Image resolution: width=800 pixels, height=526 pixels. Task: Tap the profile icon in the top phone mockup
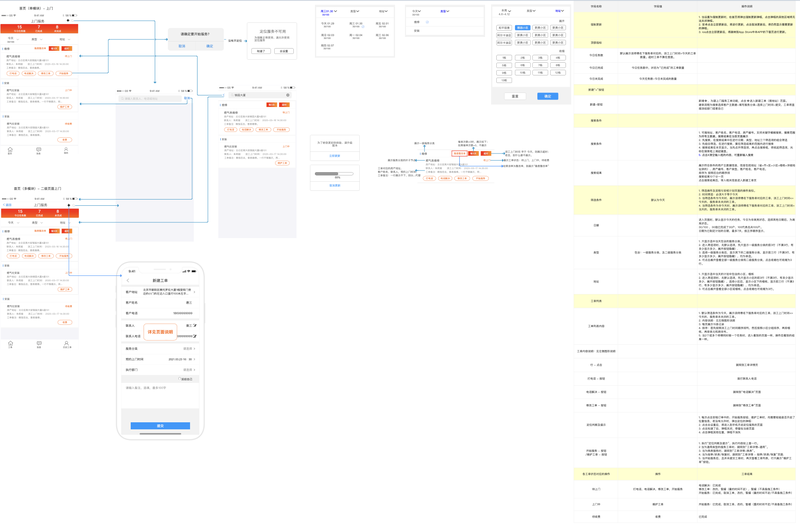tap(66, 150)
